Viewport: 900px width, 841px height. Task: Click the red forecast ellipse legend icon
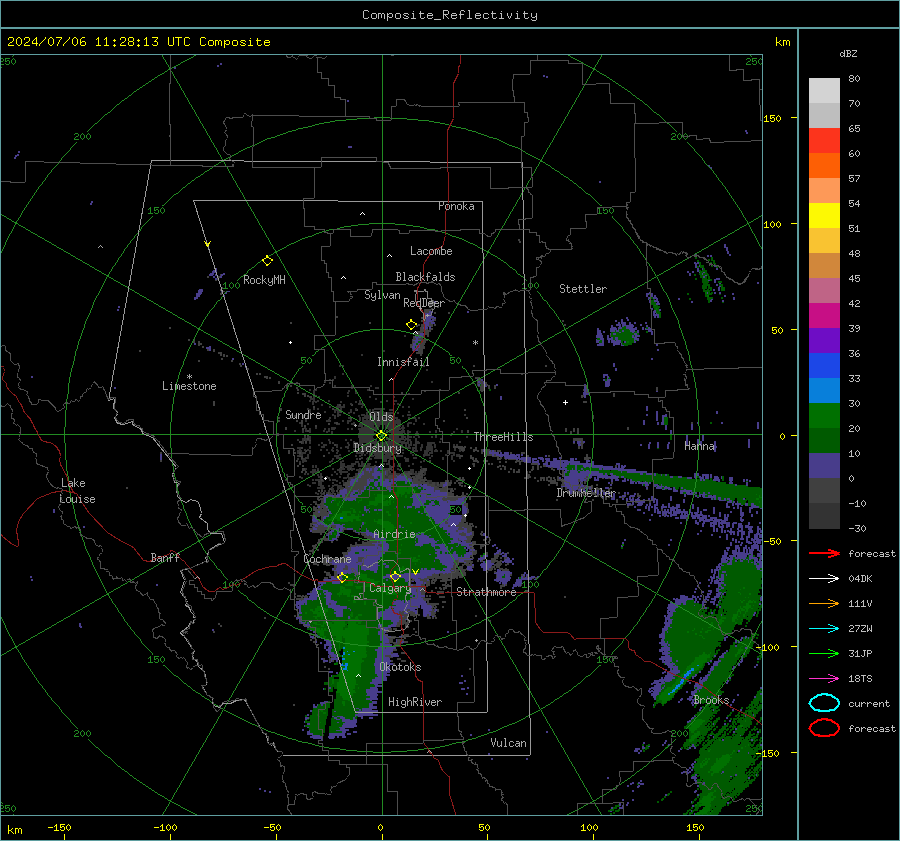click(824, 728)
